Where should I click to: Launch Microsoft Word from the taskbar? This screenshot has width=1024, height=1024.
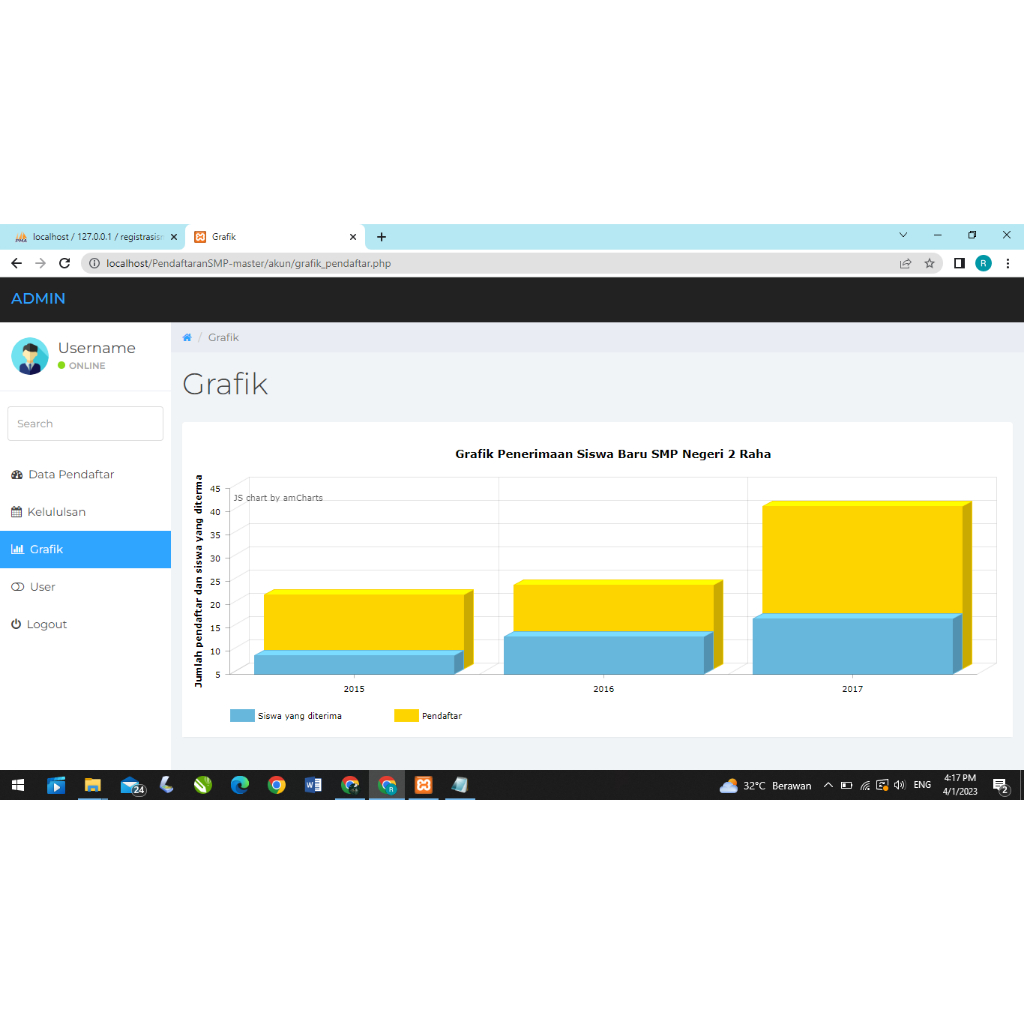(x=313, y=786)
